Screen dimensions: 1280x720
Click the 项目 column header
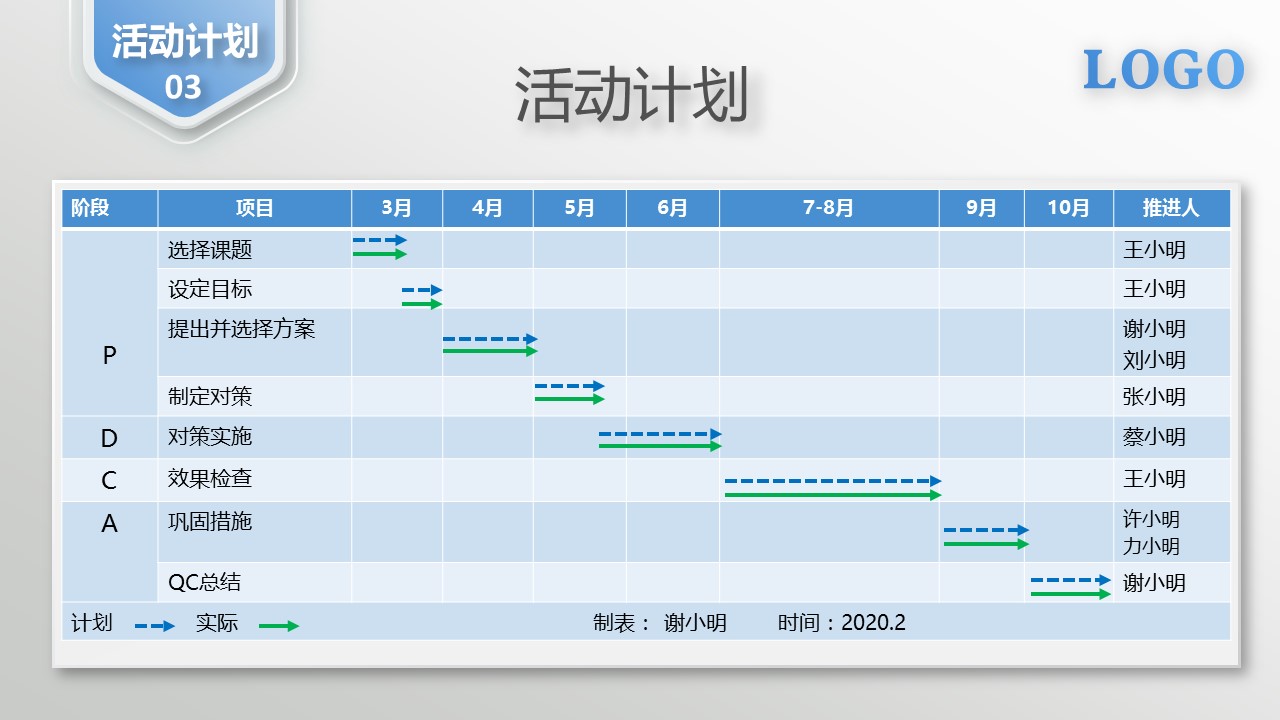[254, 208]
